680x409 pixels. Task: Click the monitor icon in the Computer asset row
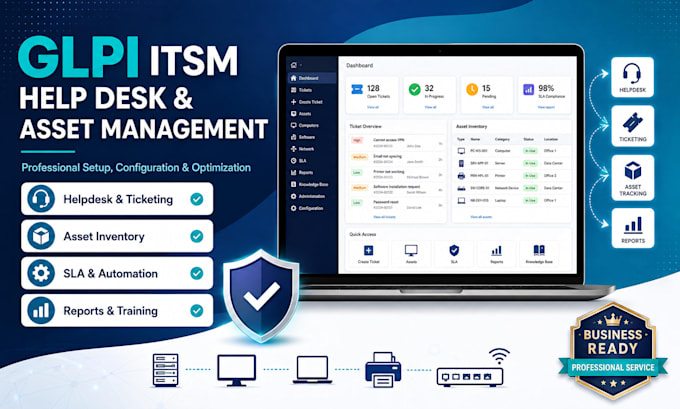461,151
